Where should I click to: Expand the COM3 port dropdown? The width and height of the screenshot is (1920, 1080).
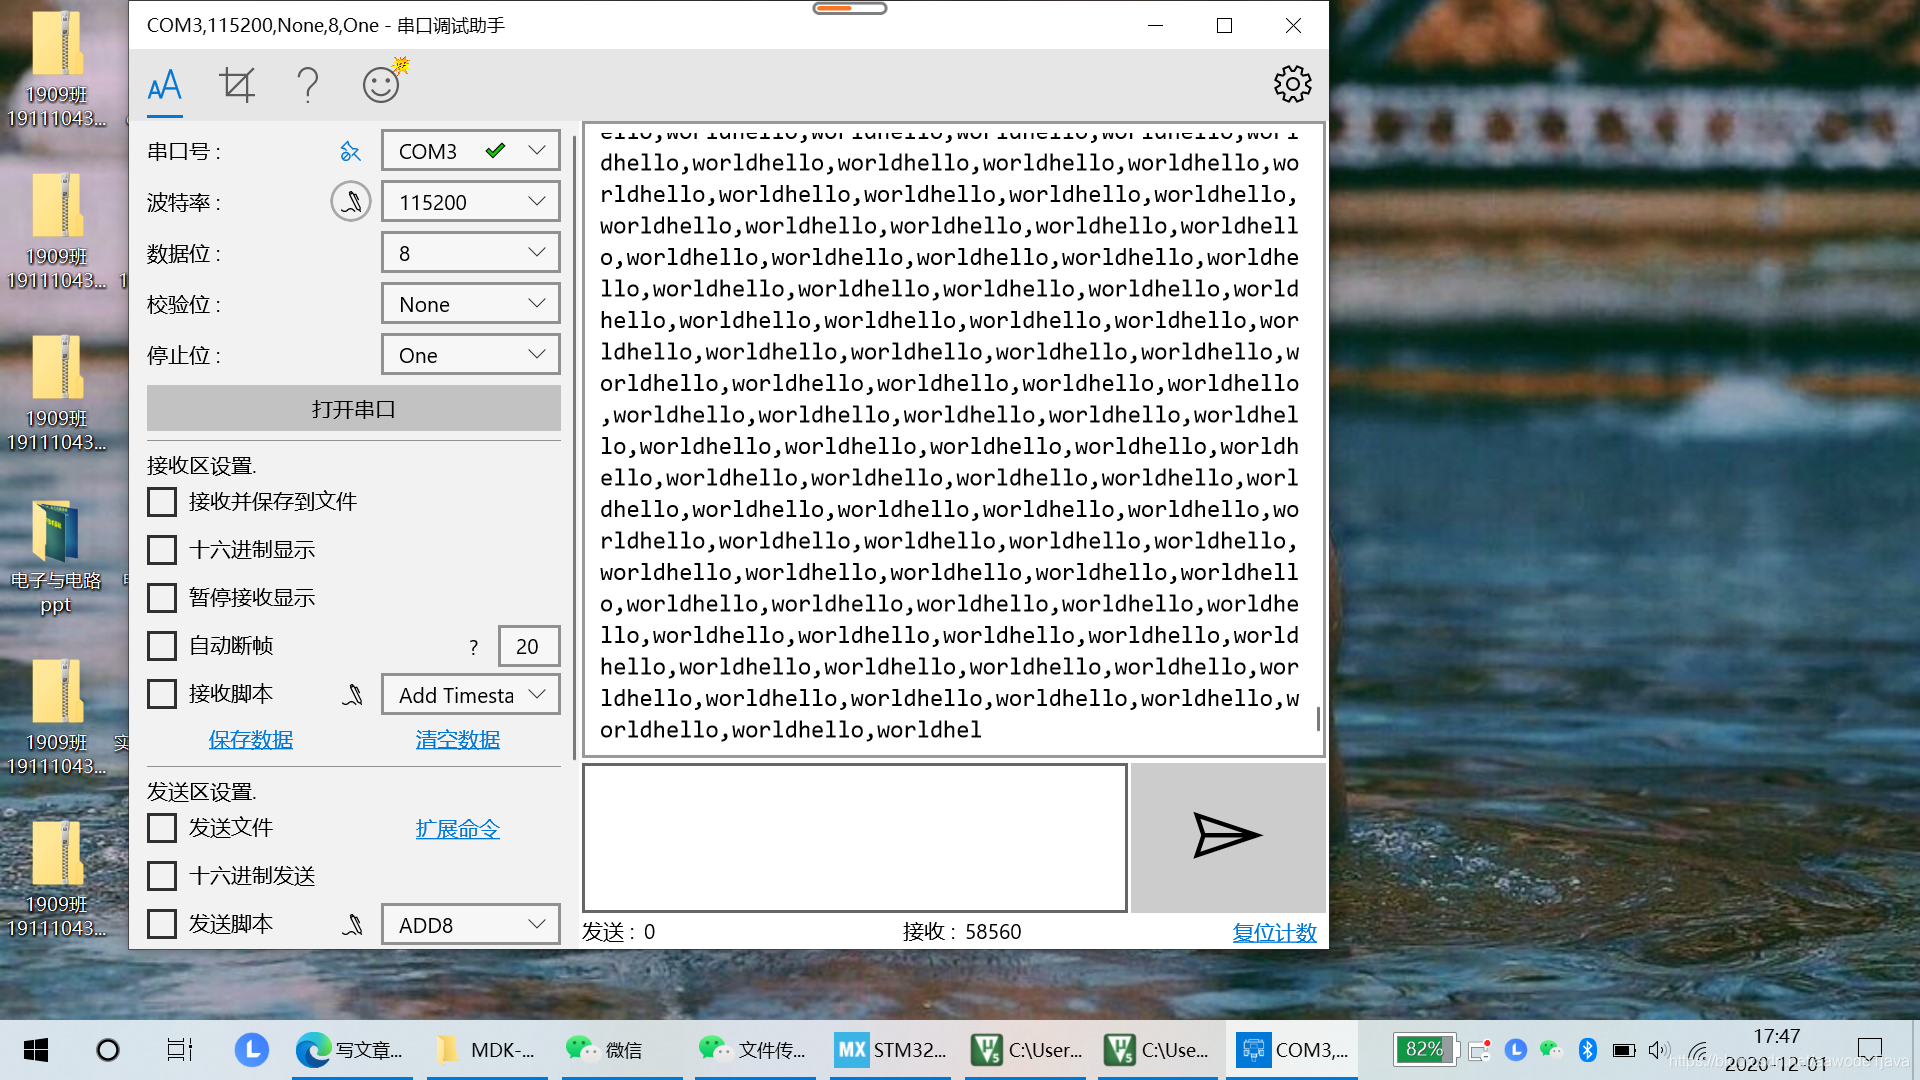pyautogui.click(x=470, y=151)
